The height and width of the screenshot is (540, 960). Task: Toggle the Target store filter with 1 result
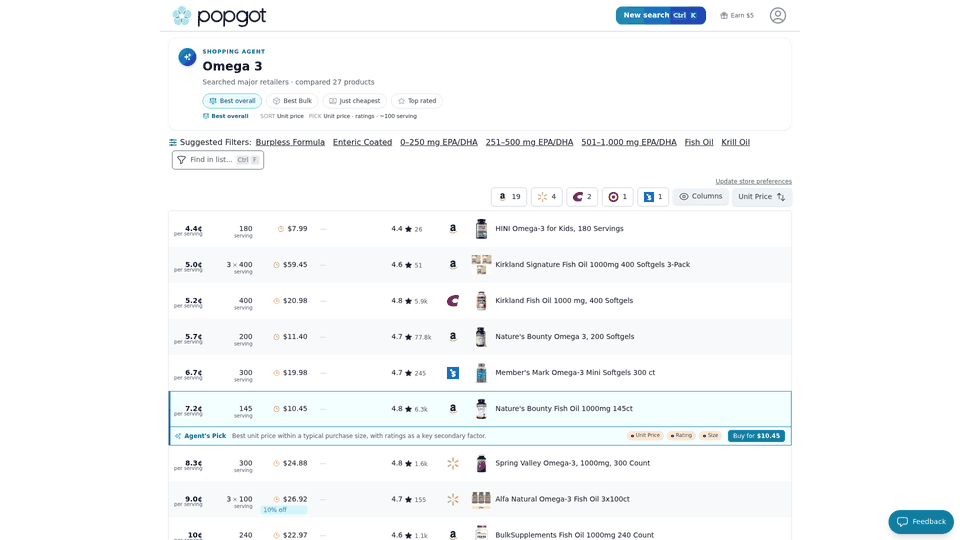pos(617,197)
